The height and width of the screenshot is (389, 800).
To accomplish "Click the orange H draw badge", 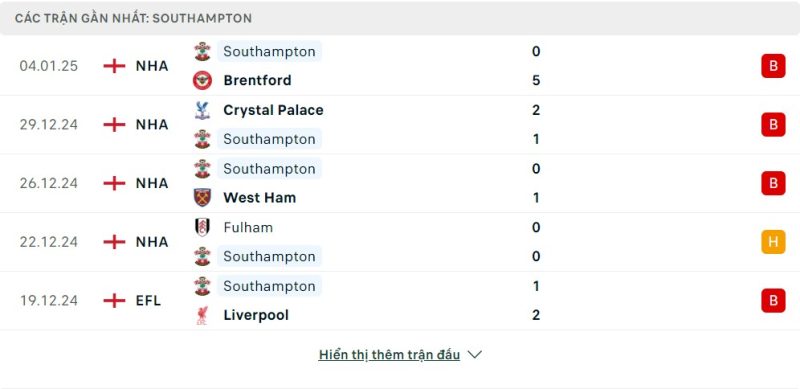I will coord(773,242).
